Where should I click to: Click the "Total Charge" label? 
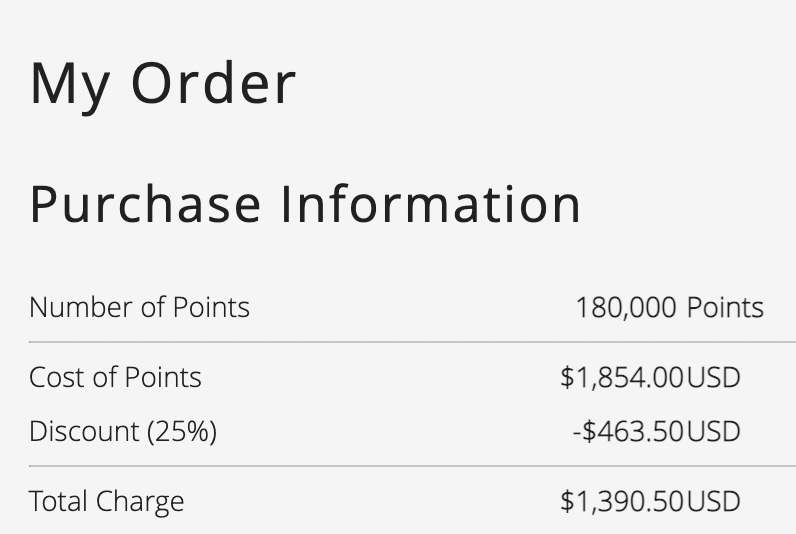(x=106, y=501)
